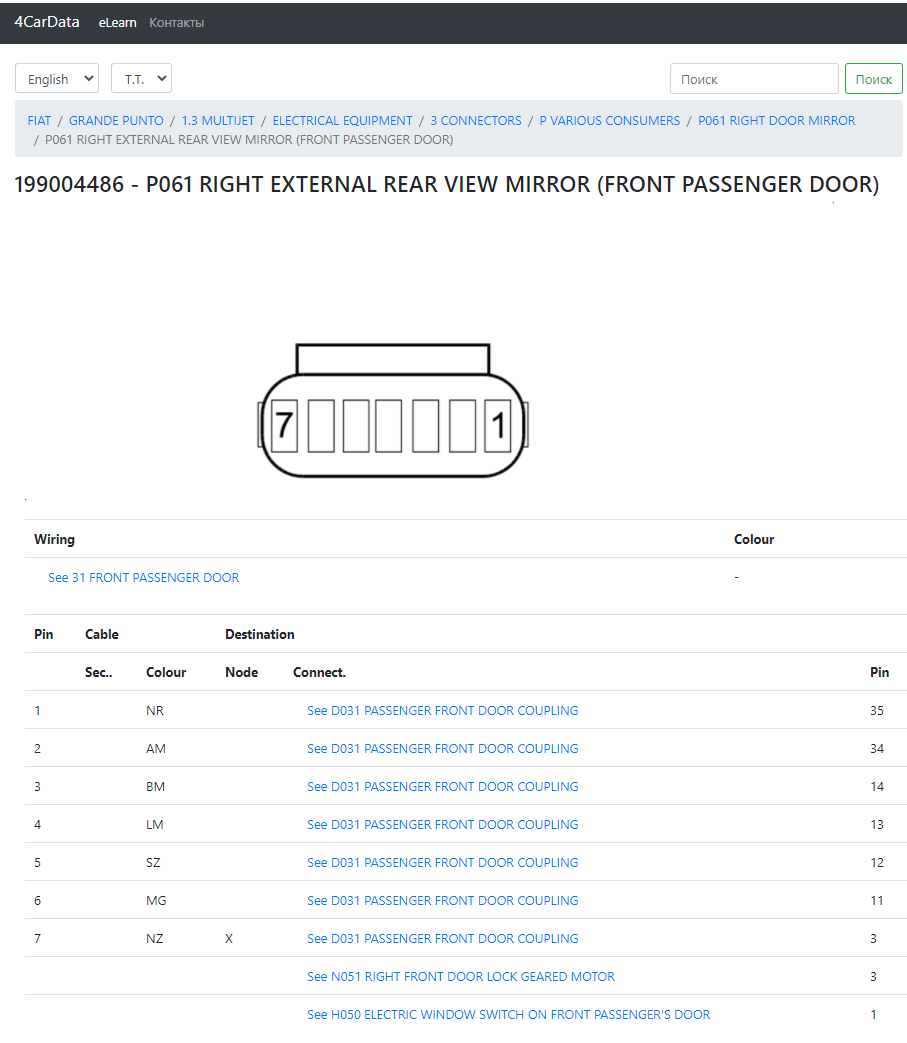Select the NR cable colour cell

point(155,710)
